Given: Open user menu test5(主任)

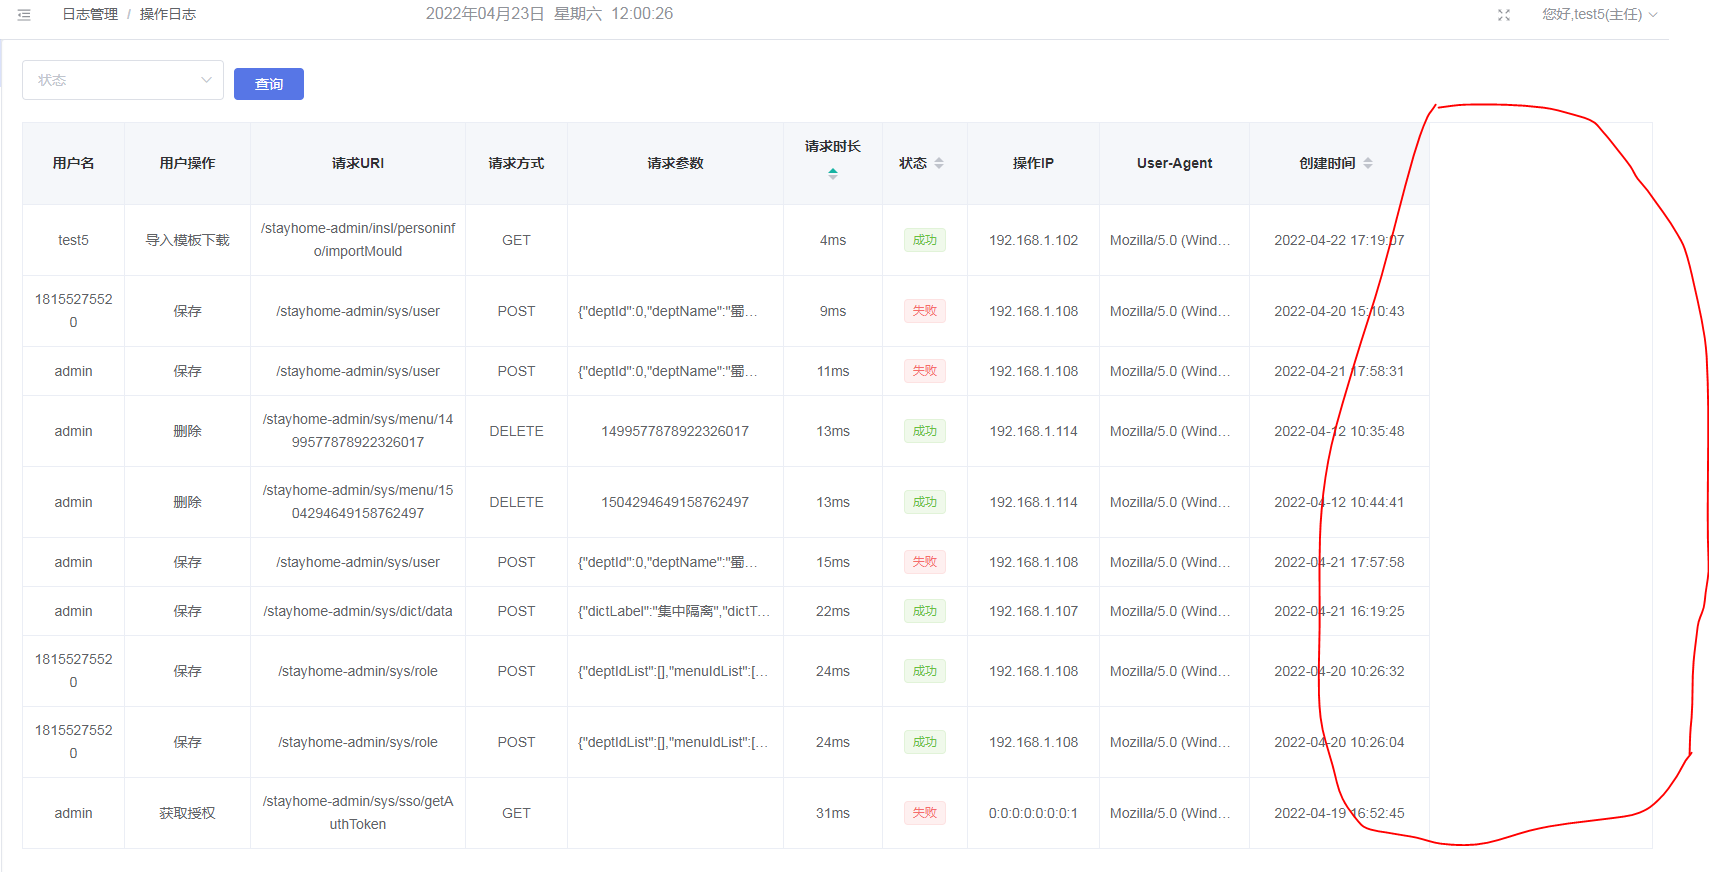Looking at the screenshot, I should click(1599, 14).
